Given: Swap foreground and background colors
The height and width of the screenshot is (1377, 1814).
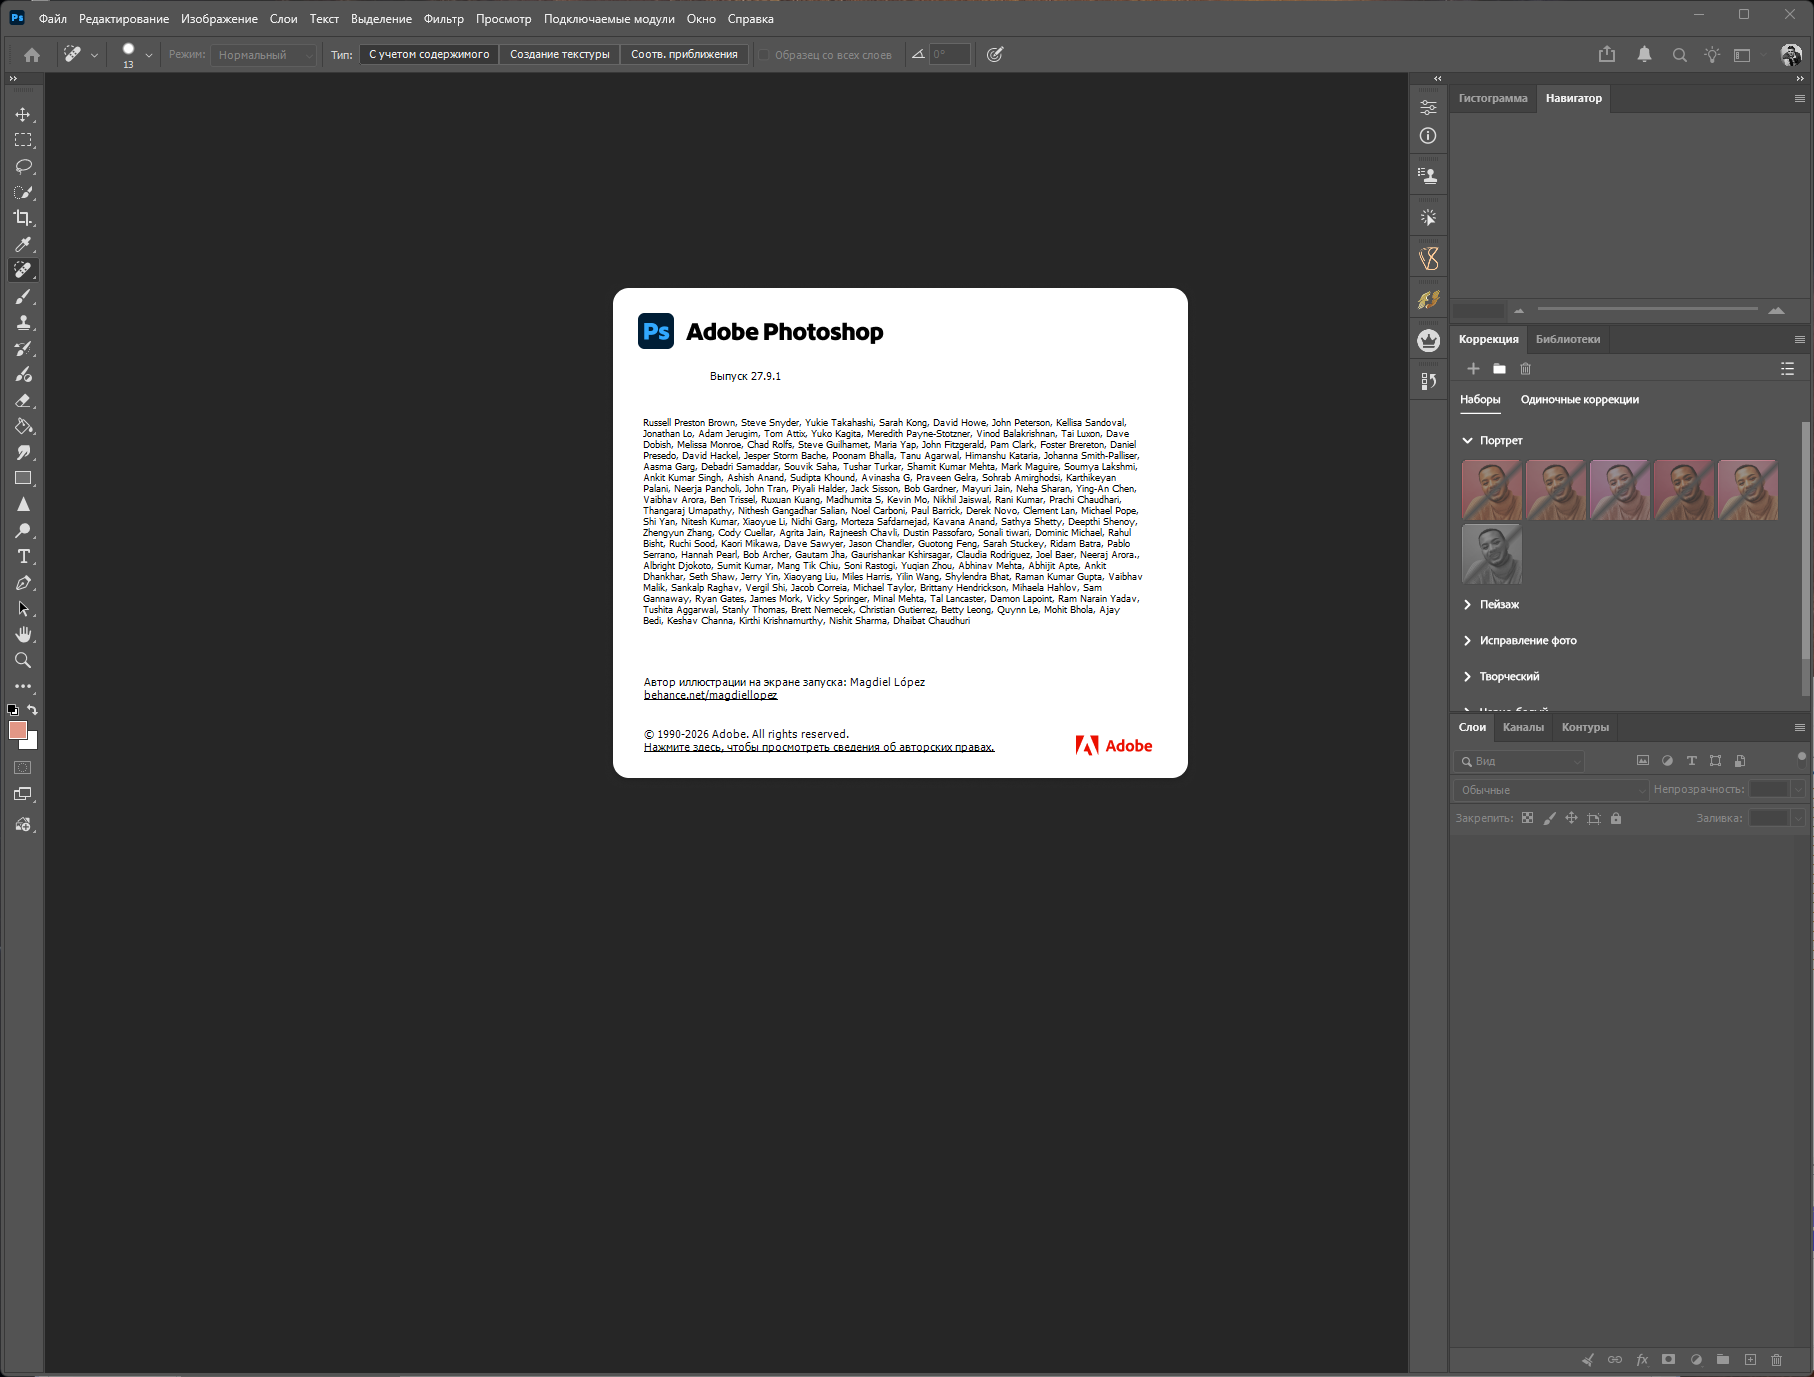Looking at the screenshot, I should click(33, 710).
